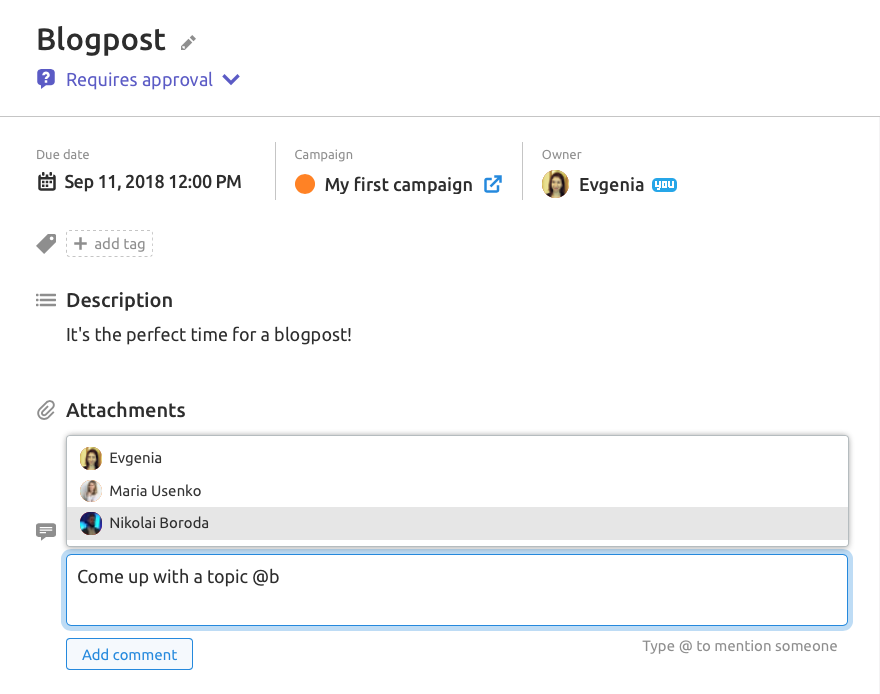Image resolution: width=880 pixels, height=694 pixels.
Task: Open My first campaign link
Action: coord(398,185)
